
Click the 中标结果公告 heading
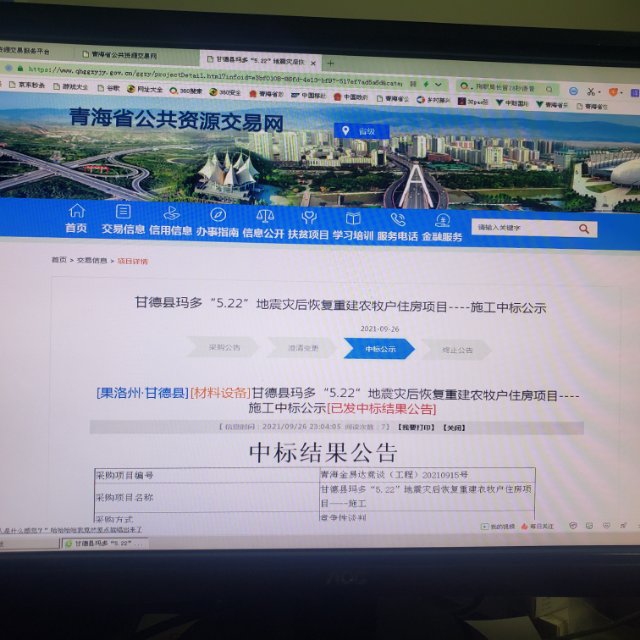click(323, 452)
